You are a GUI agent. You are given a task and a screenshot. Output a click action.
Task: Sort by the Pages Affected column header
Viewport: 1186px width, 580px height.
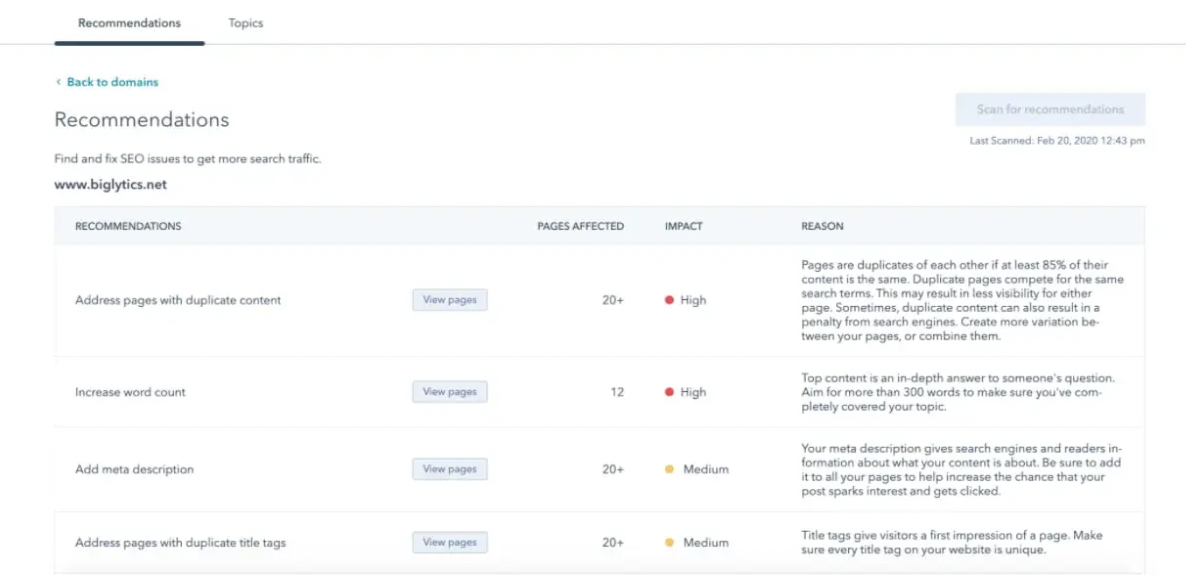[x=580, y=226]
